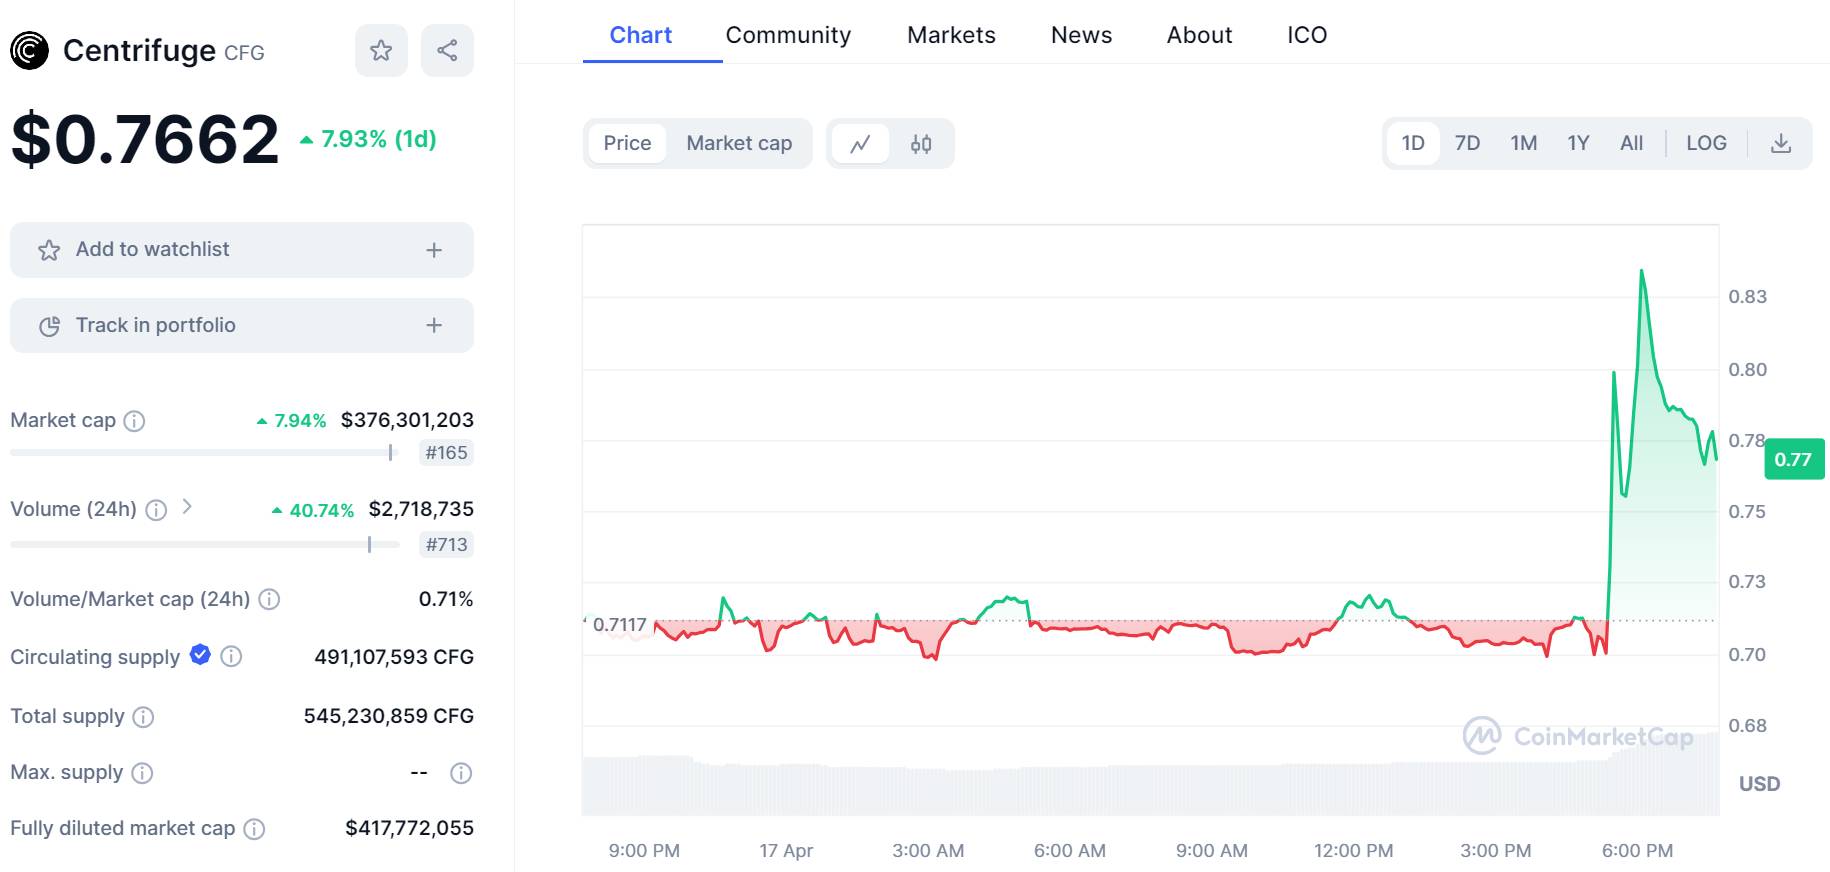Click the 40.74% volume change text
Viewport: 1830px width, 872px height.
pyautogui.click(x=313, y=510)
